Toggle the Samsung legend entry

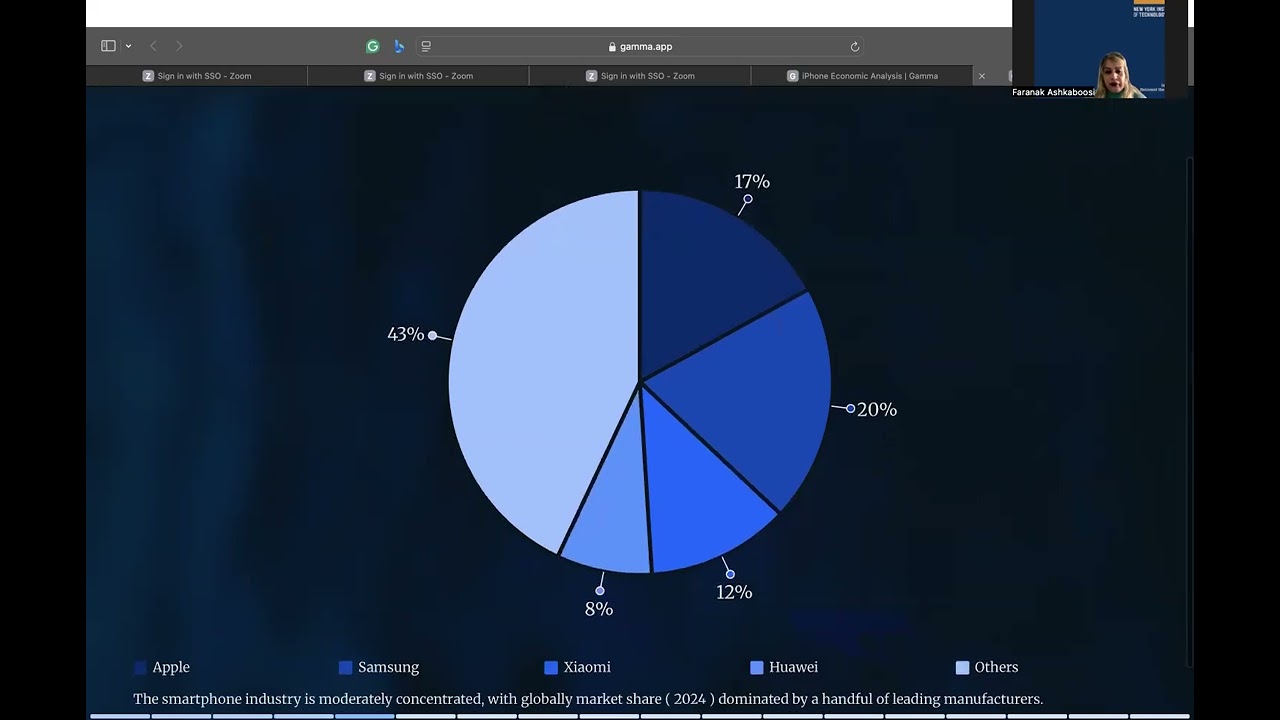click(379, 667)
